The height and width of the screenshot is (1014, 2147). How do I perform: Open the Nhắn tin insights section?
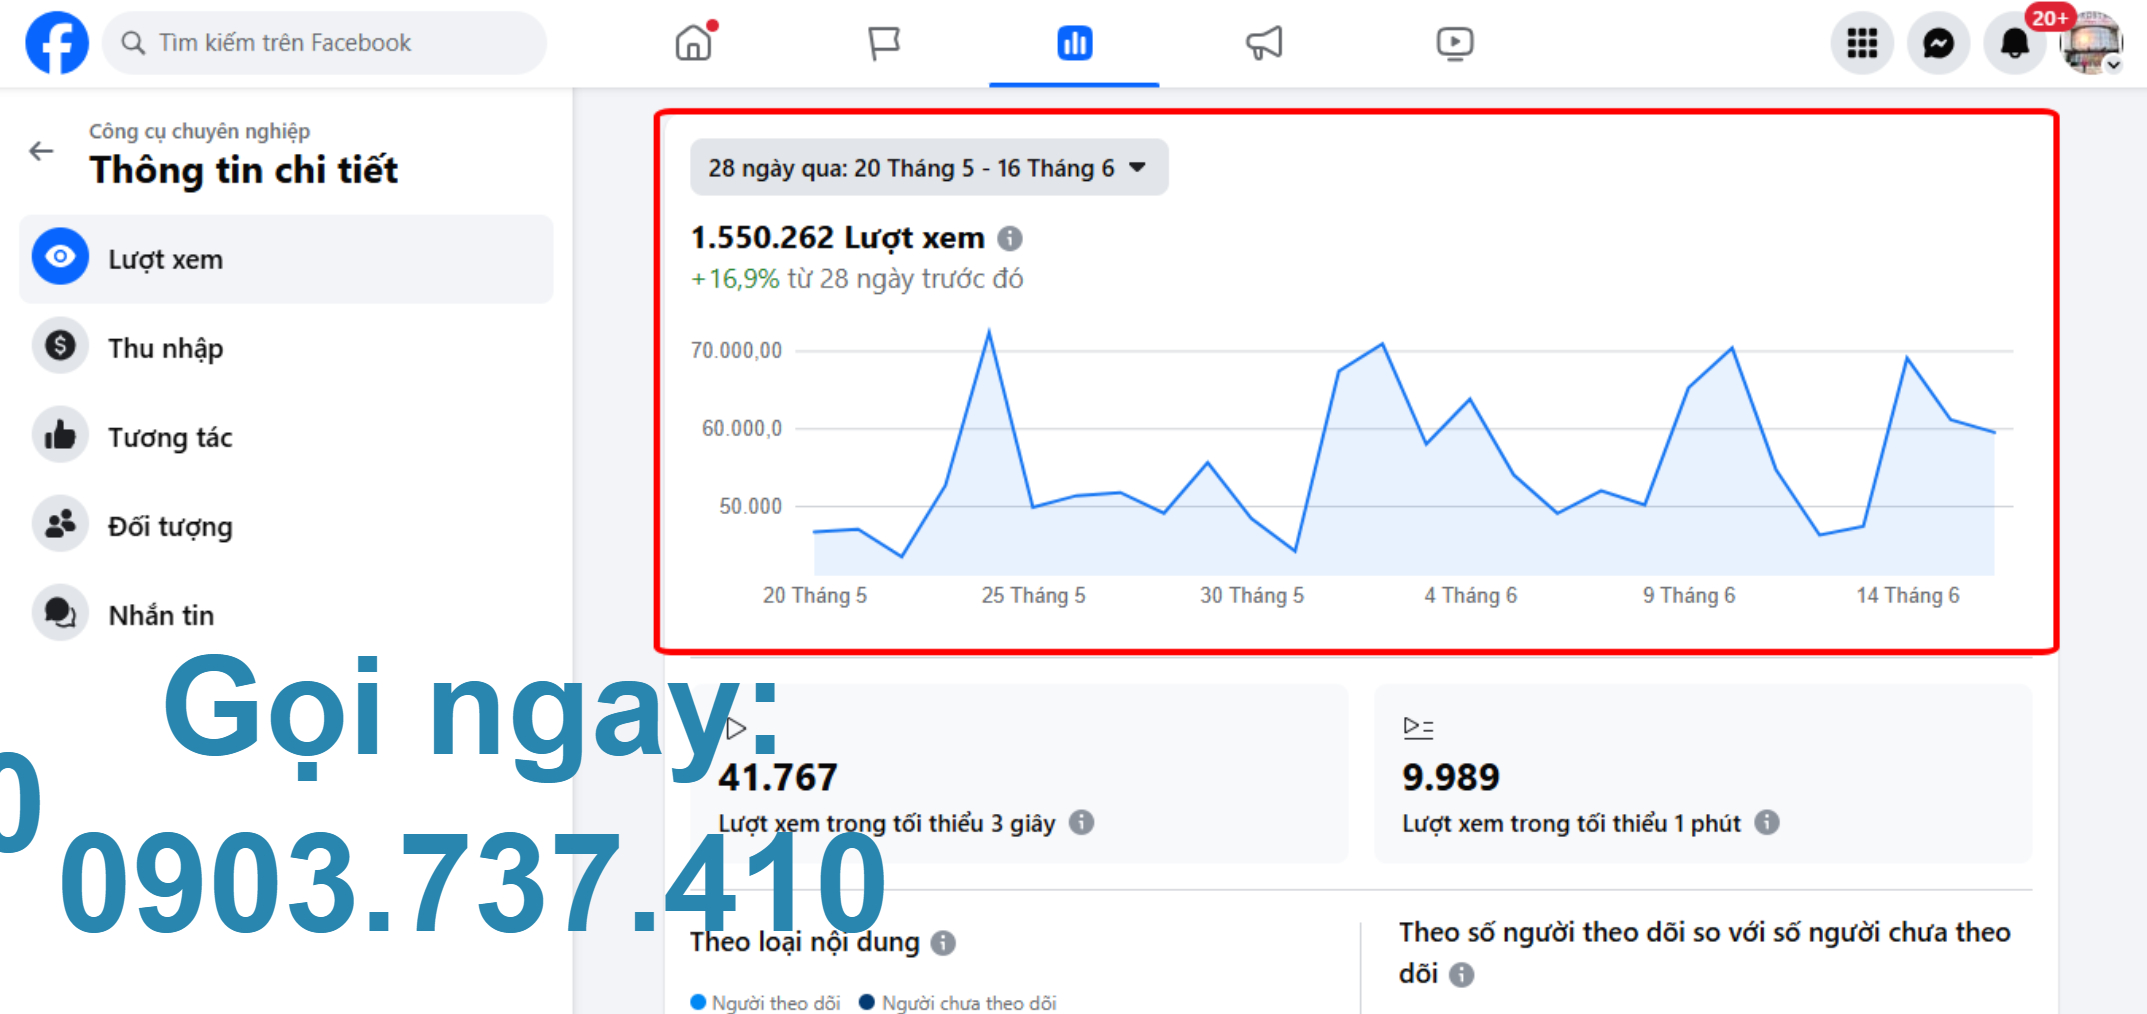point(162,614)
